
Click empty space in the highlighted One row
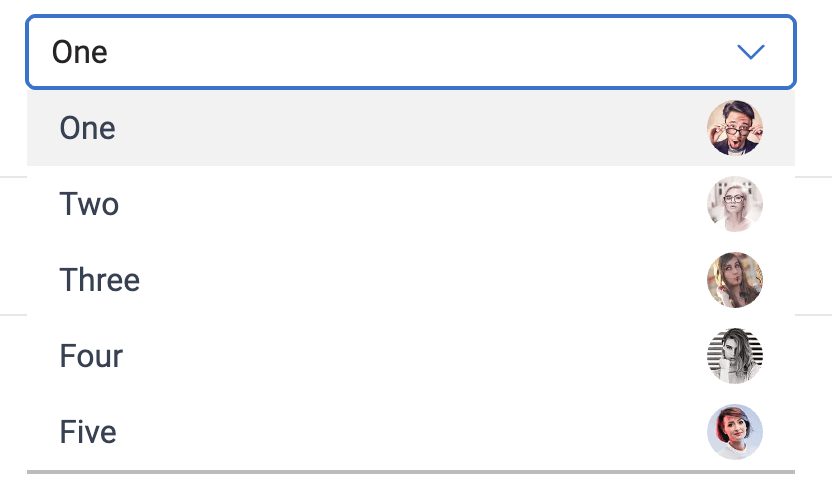point(400,128)
